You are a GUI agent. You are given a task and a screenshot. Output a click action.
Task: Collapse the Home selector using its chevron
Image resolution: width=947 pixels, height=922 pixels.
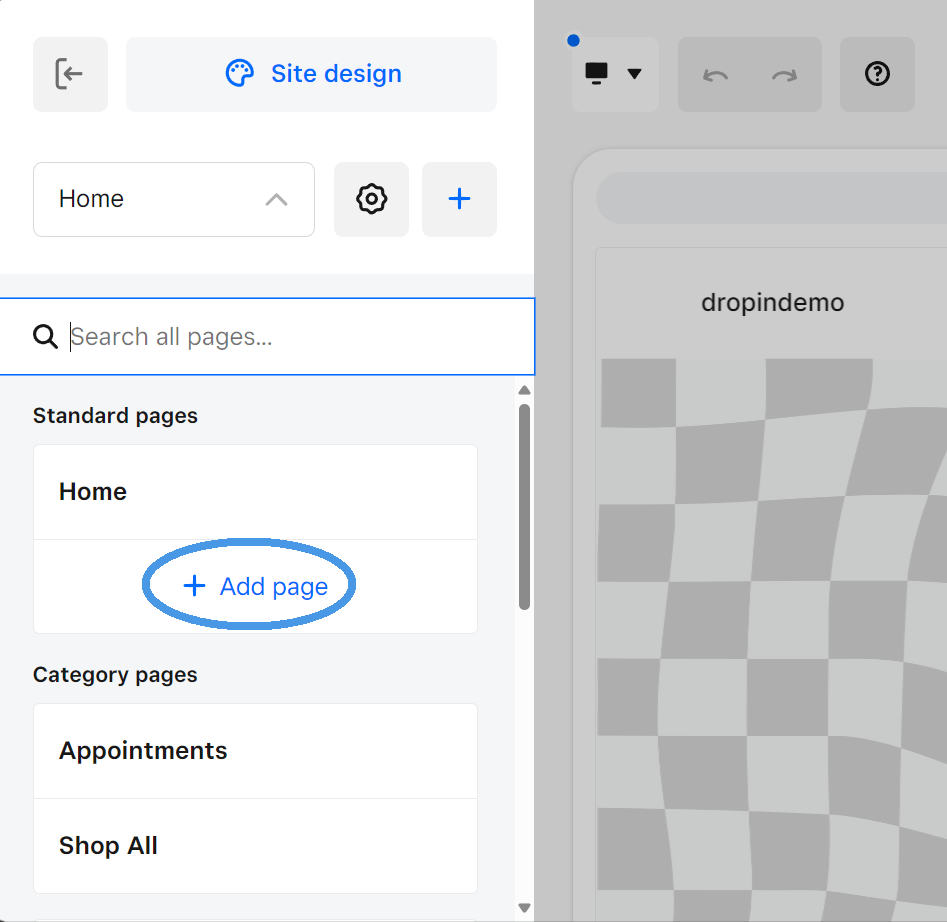point(276,199)
